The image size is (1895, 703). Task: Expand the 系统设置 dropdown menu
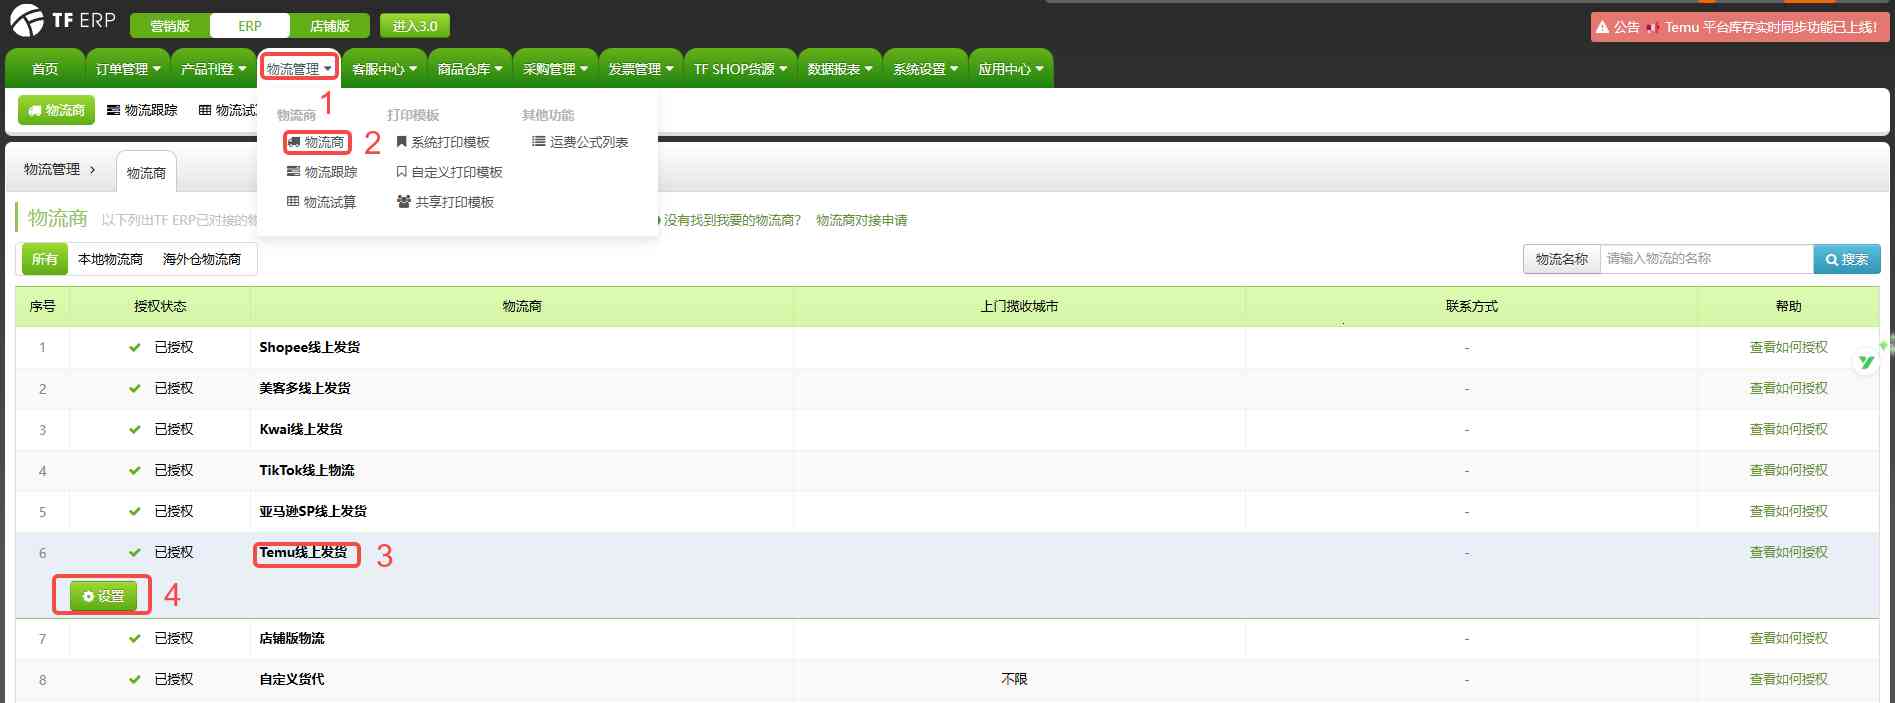tap(925, 69)
